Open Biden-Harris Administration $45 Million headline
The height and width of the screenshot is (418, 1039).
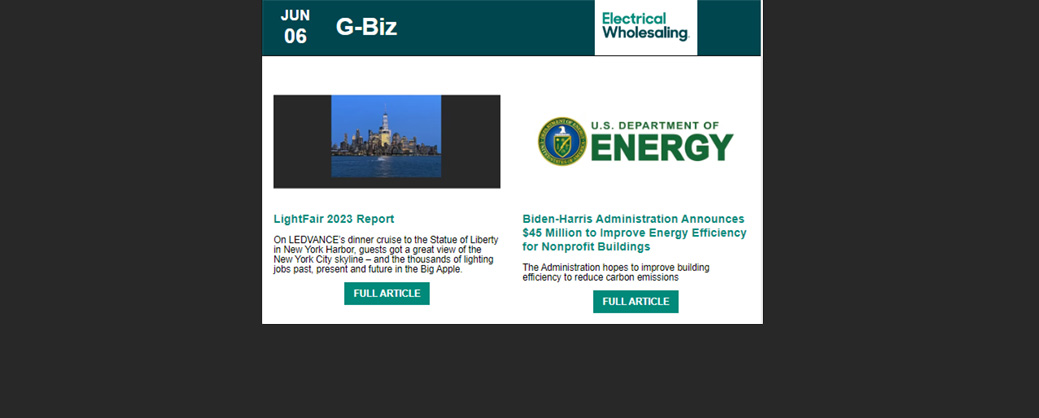point(634,233)
